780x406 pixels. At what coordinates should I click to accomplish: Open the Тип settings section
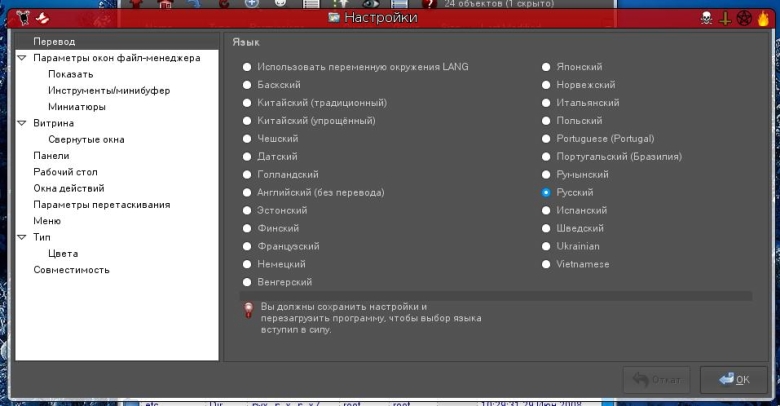click(x=42, y=237)
